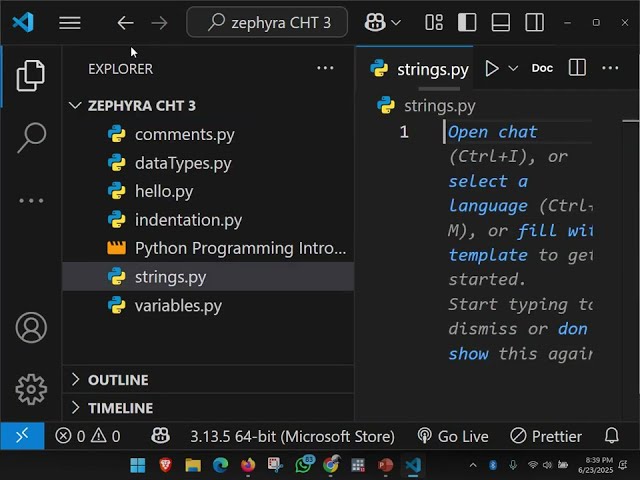Open comments.py in the explorer
The height and width of the screenshot is (480, 640).
208,134
